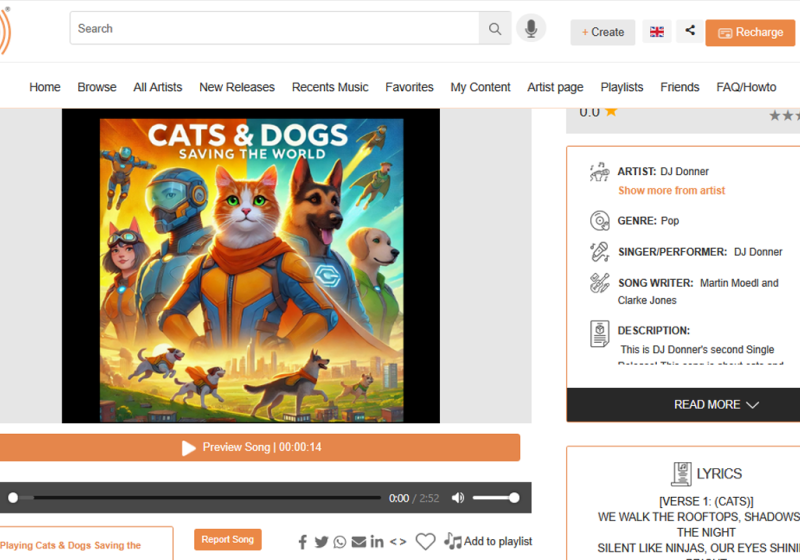This screenshot has height=560, width=800.
Task: Get embed code for song
Action: point(398,542)
